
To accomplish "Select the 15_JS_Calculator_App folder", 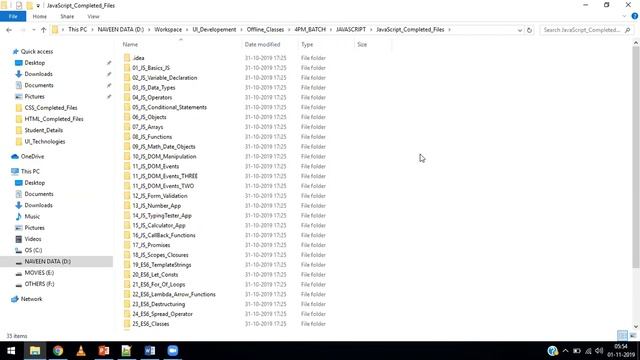I will pyautogui.click(x=159, y=225).
